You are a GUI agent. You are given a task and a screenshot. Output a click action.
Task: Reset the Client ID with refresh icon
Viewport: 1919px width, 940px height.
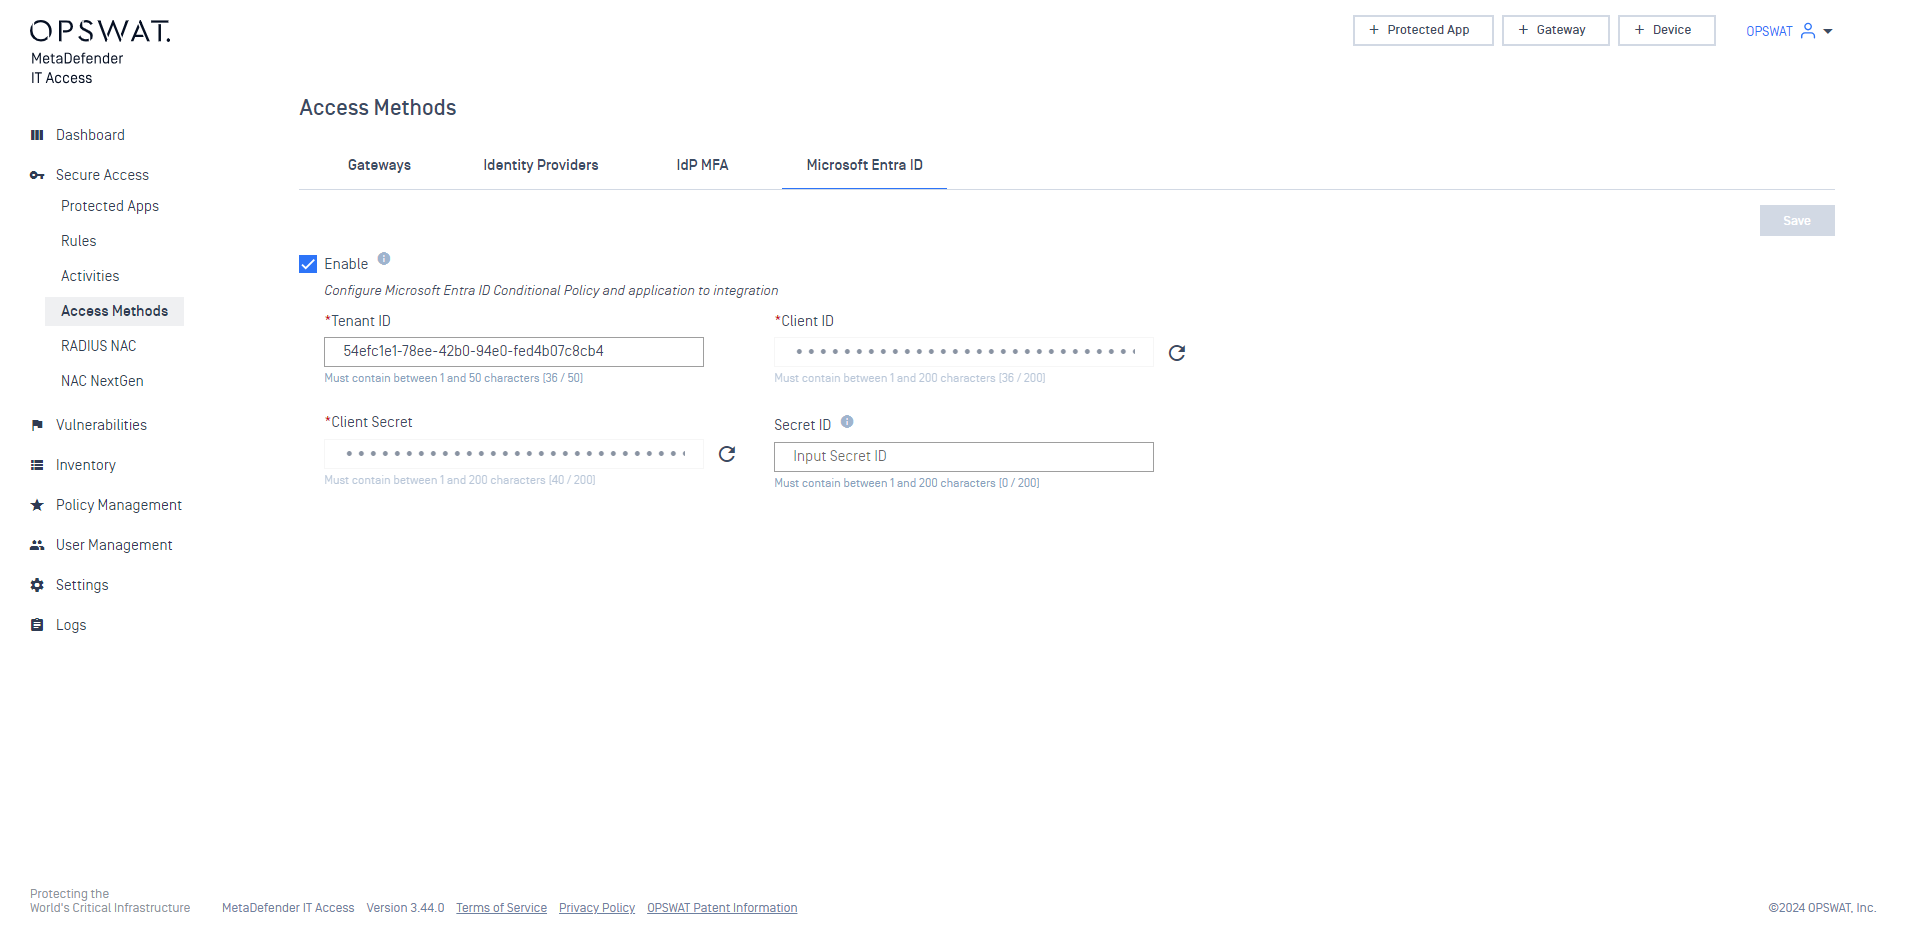[1177, 353]
